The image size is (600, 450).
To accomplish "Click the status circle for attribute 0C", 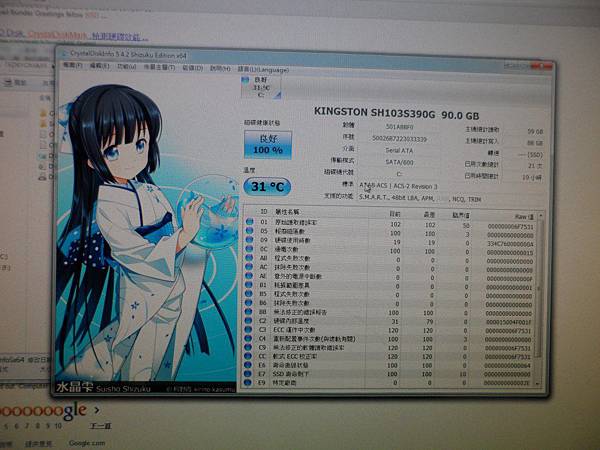I will (x=249, y=248).
